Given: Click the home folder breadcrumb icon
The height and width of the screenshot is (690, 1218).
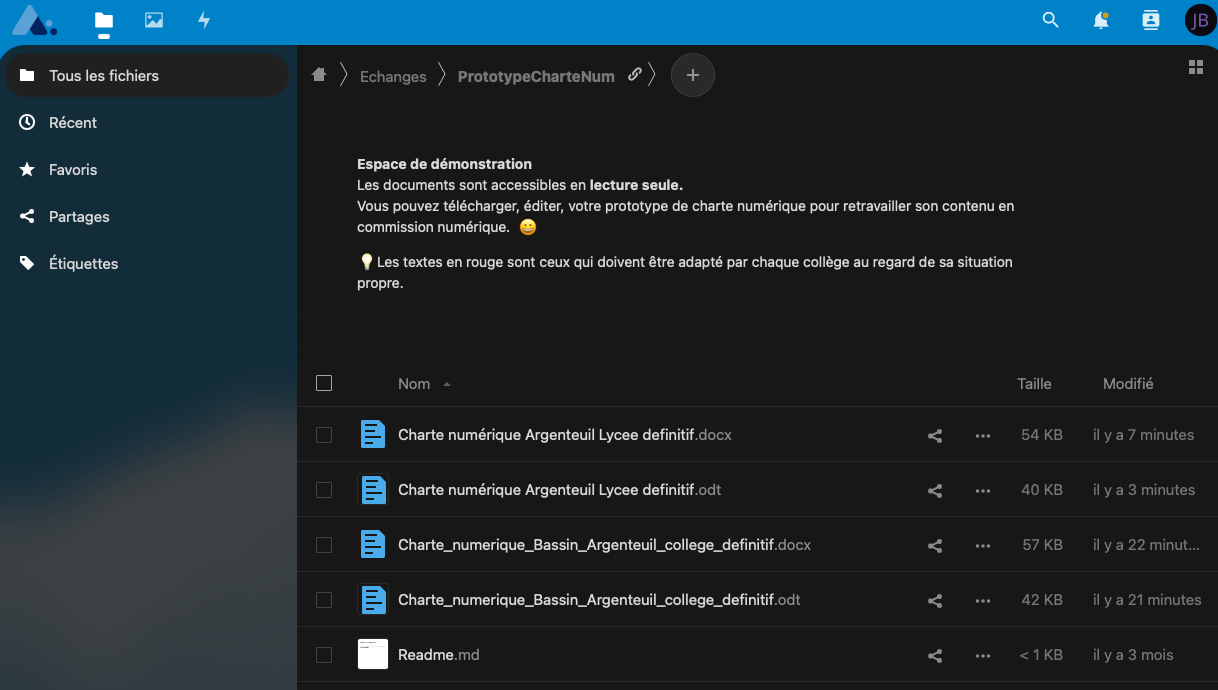Looking at the screenshot, I should click(319, 75).
